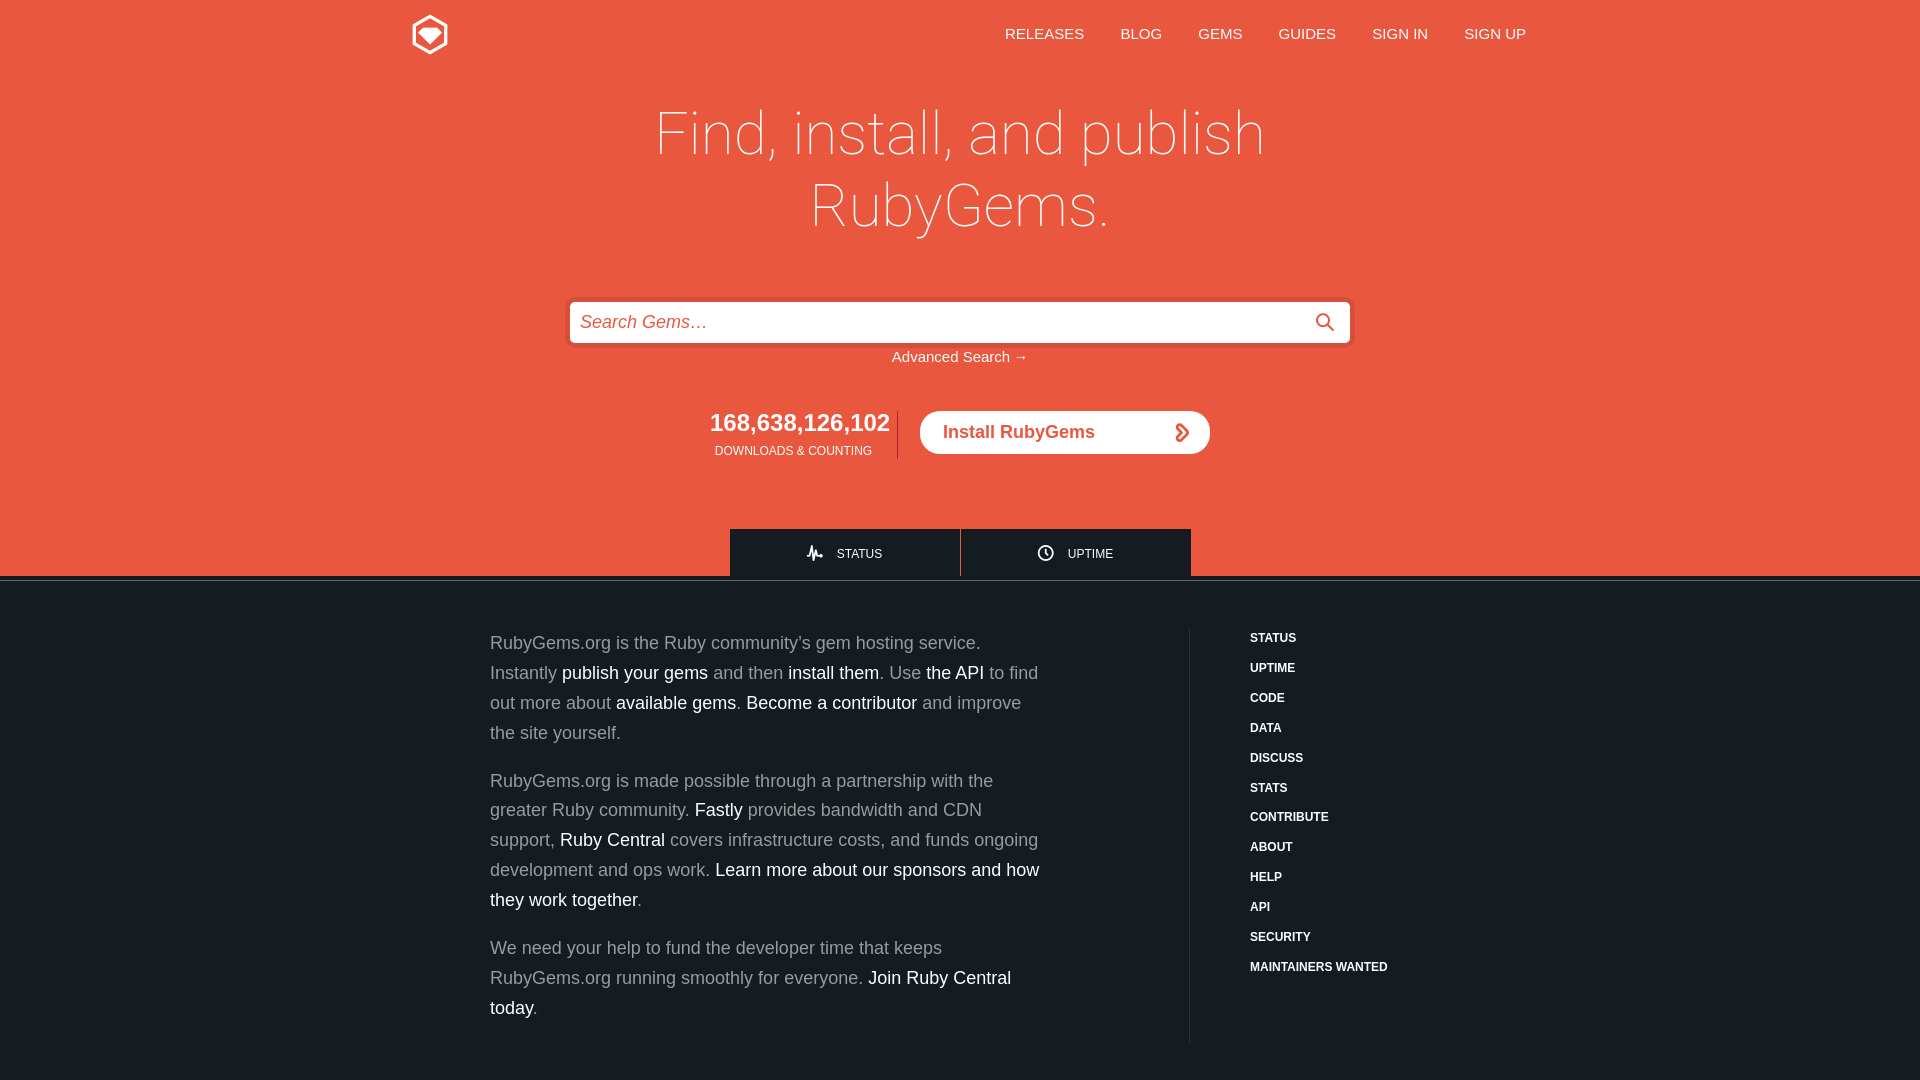Click the STATUS bar chart icon
Image resolution: width=1920 pixels, height=1080 pixels.
click(x=815, y=553)
